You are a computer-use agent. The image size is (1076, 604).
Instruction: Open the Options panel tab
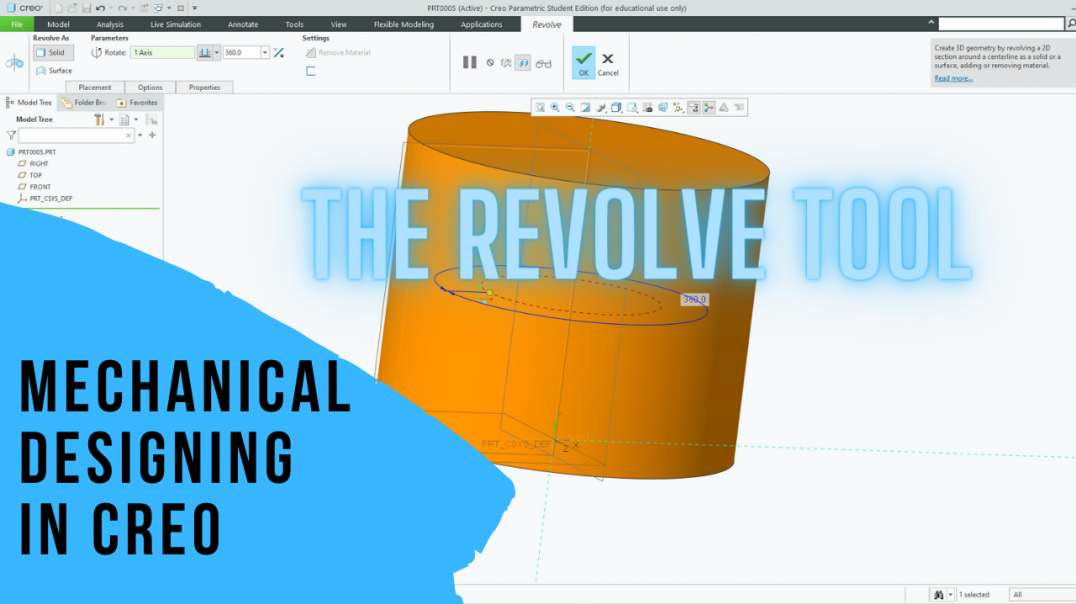pos(150,87)
